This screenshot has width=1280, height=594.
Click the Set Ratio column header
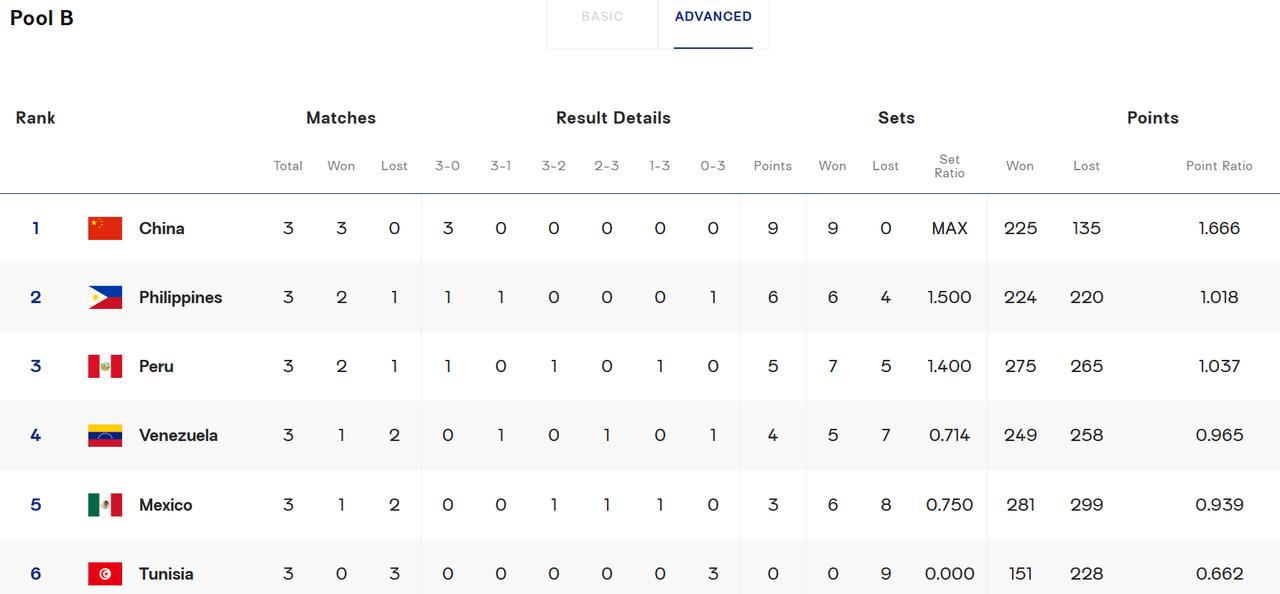click(x=950, y=166)
